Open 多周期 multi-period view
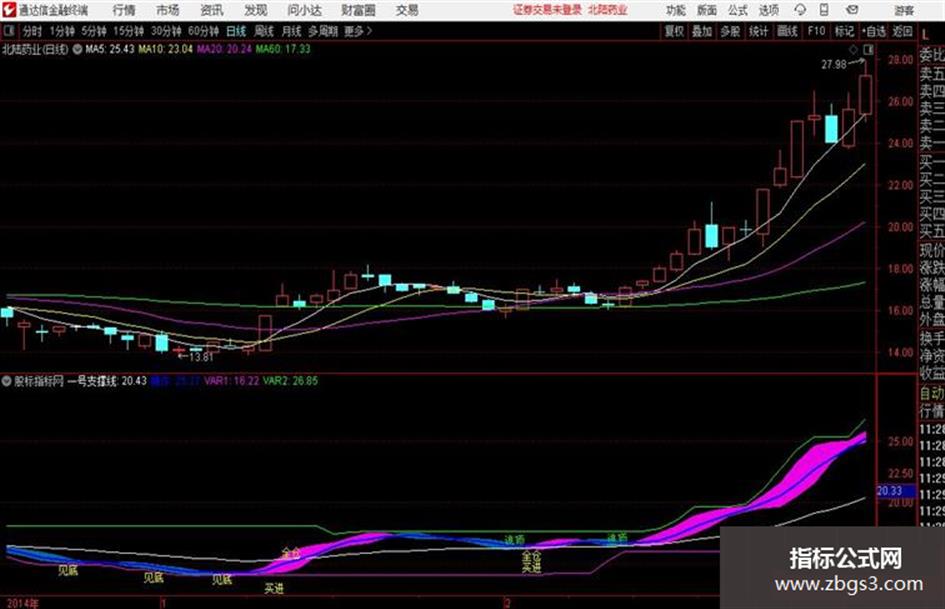Image resolution: width=945 pixels, height=609 pixels. pos(323,31)
